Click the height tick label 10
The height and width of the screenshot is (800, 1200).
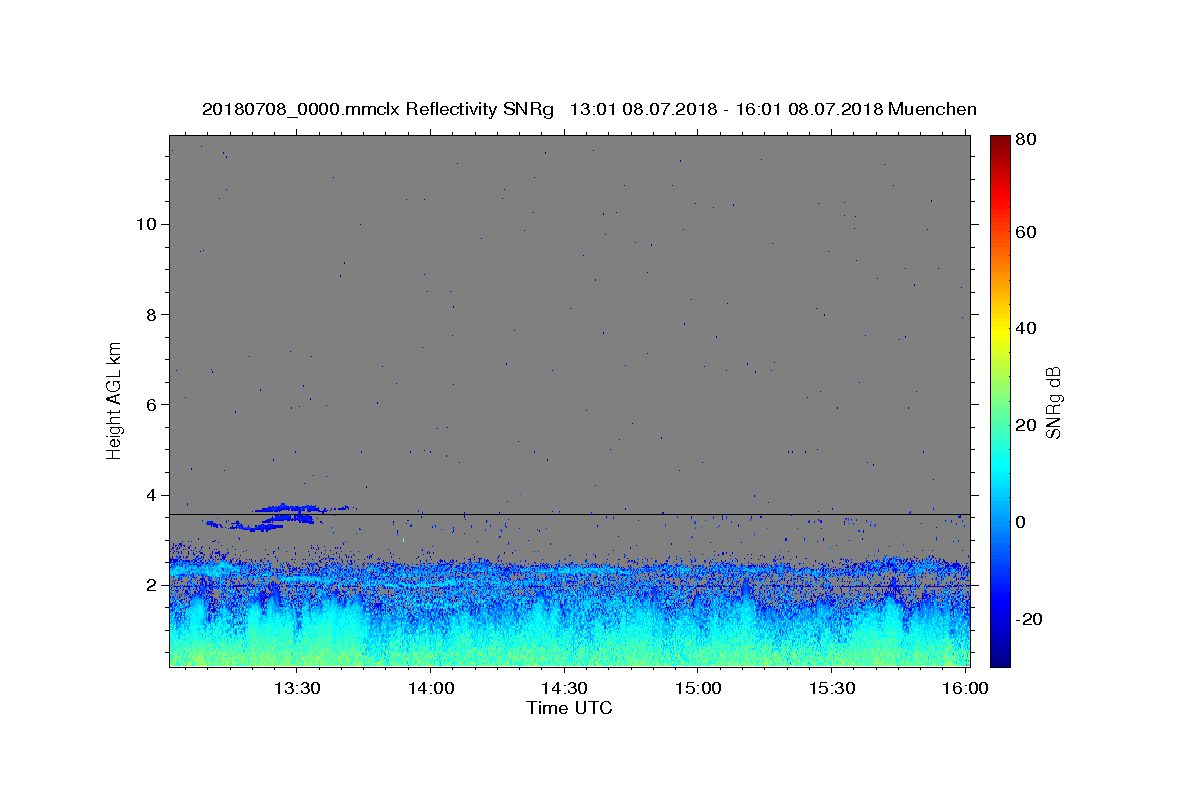click(x=145, y=224)
